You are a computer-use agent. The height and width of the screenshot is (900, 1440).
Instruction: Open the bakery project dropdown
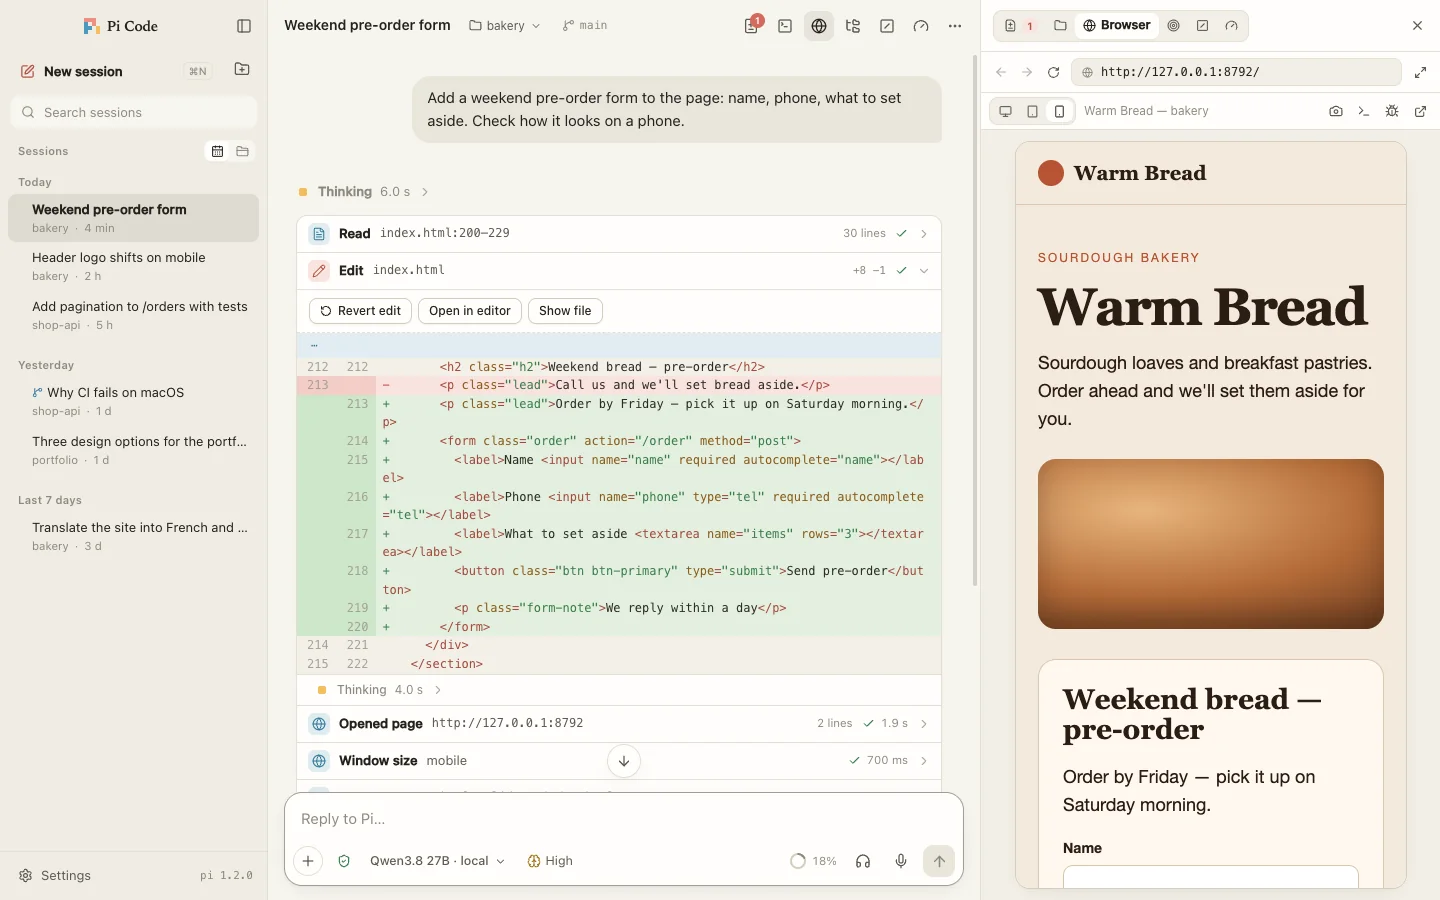pos(505,26)
